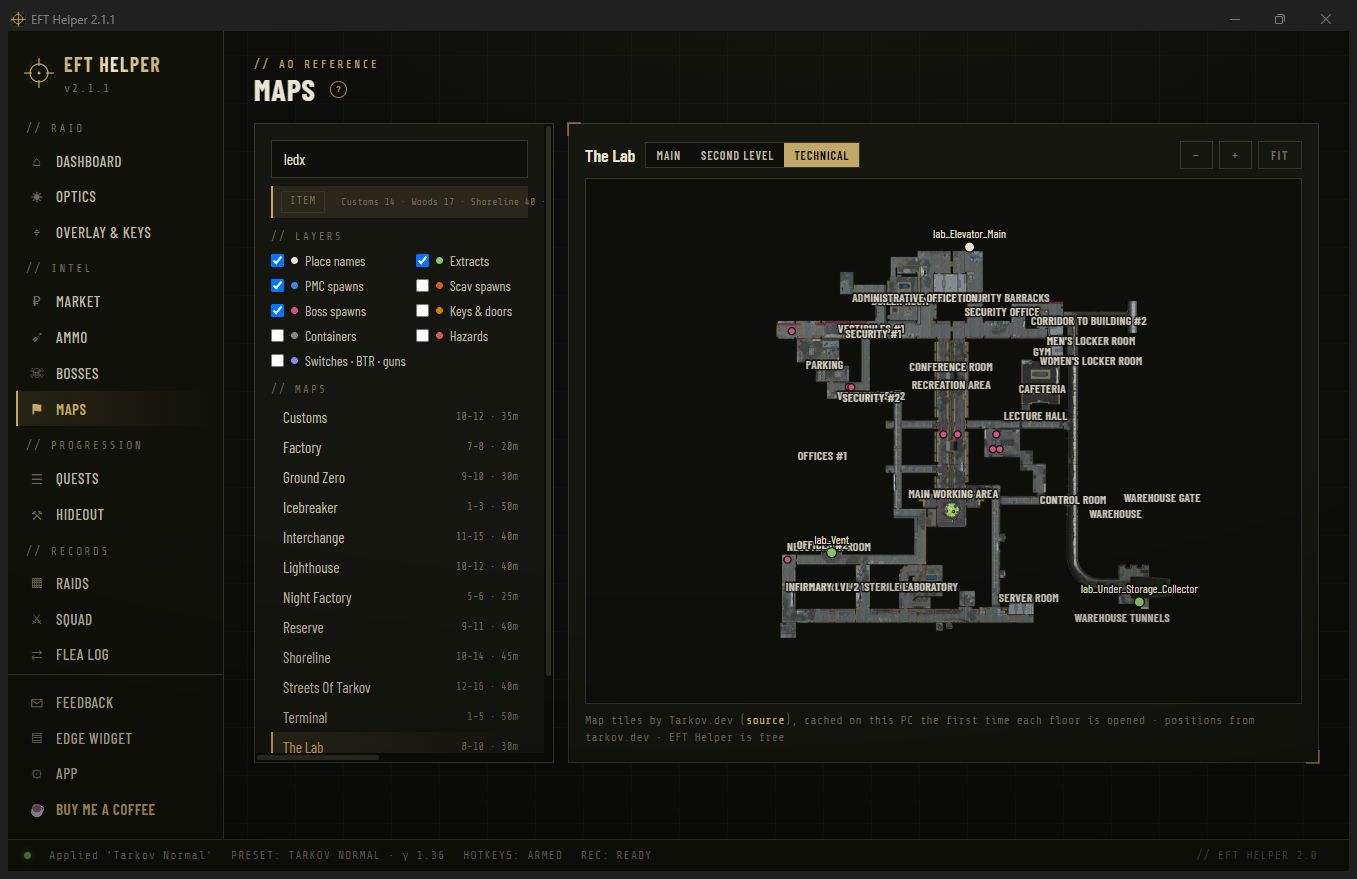The height and width of the screenshot is (879, 1357).
Task: Zoom in the map with plus
Action: pos(1235,156)
